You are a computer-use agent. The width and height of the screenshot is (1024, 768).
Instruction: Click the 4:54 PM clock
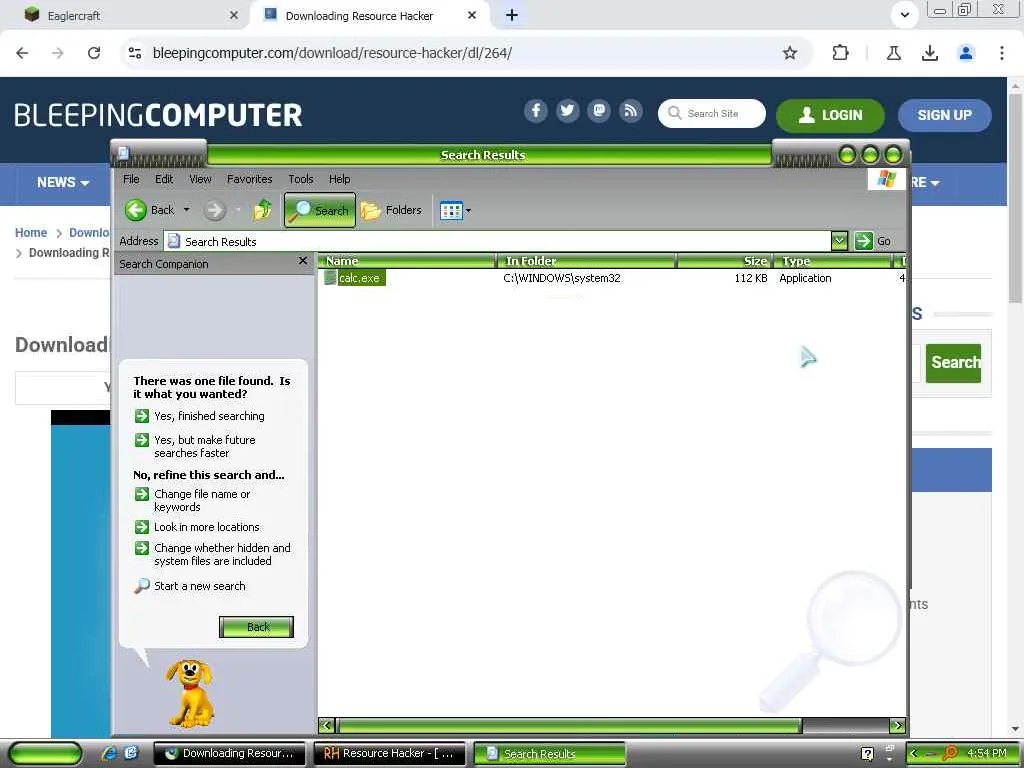point(987,753)
